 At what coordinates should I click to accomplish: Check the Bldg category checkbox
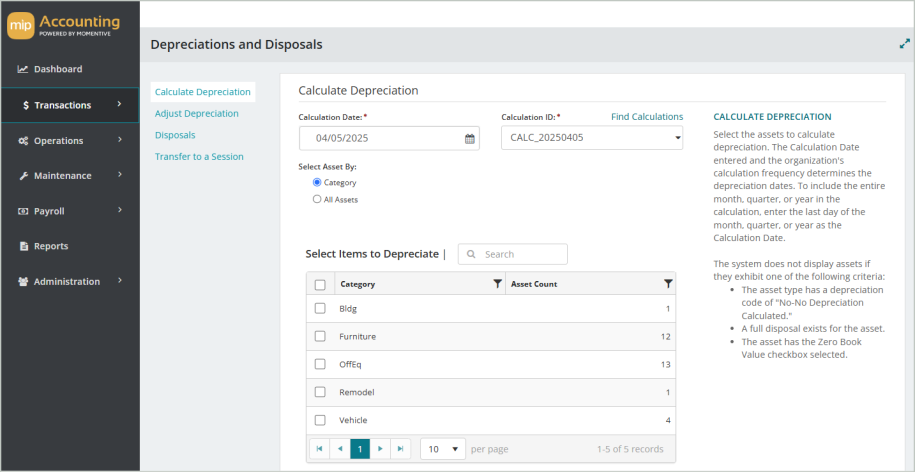click(320, 309)
